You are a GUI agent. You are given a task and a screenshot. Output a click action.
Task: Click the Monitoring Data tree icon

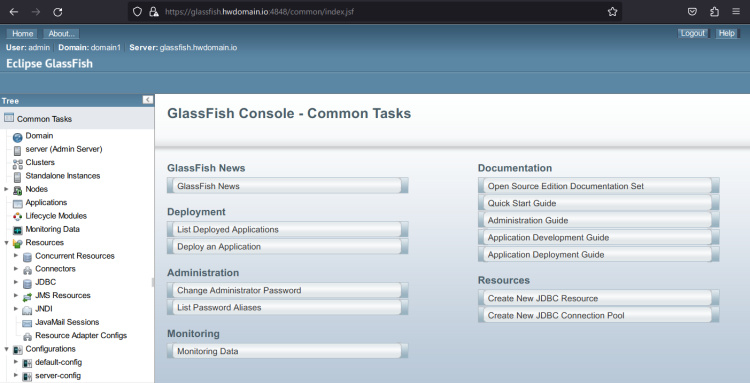pos(18,230)
